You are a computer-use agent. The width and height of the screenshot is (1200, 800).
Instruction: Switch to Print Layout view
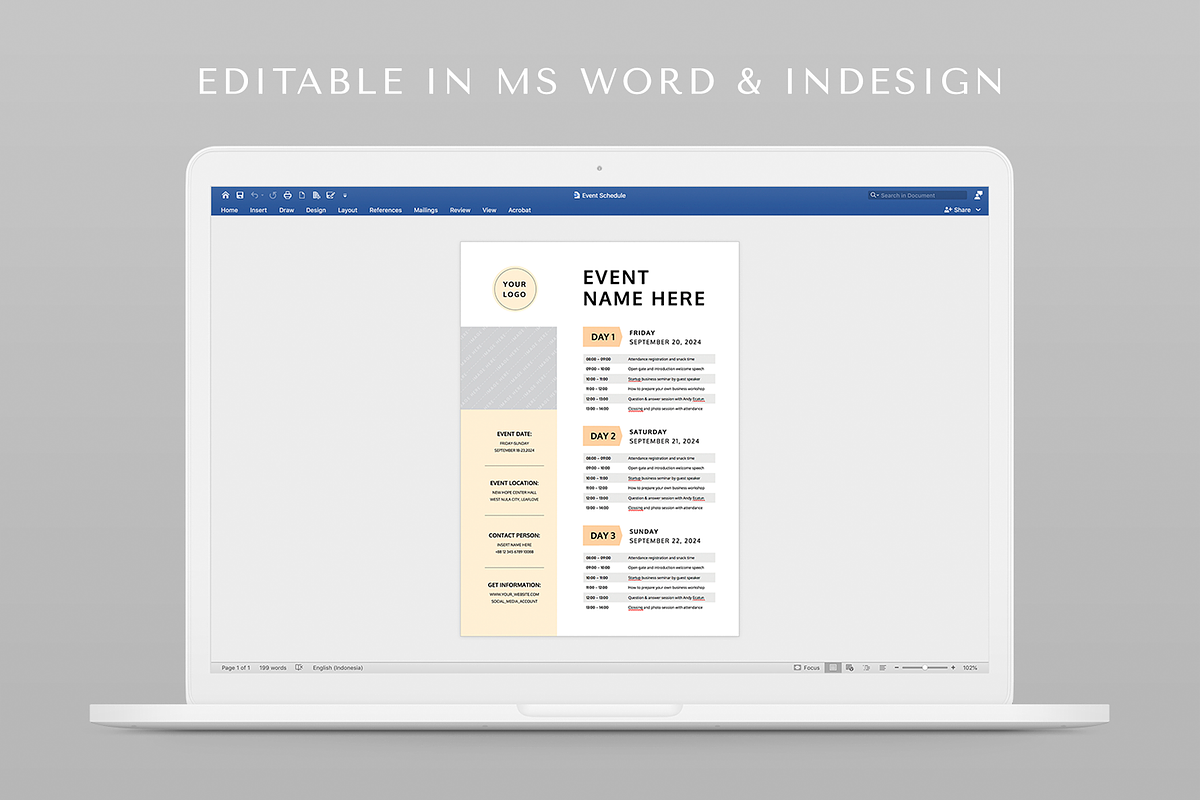[833, 667]
